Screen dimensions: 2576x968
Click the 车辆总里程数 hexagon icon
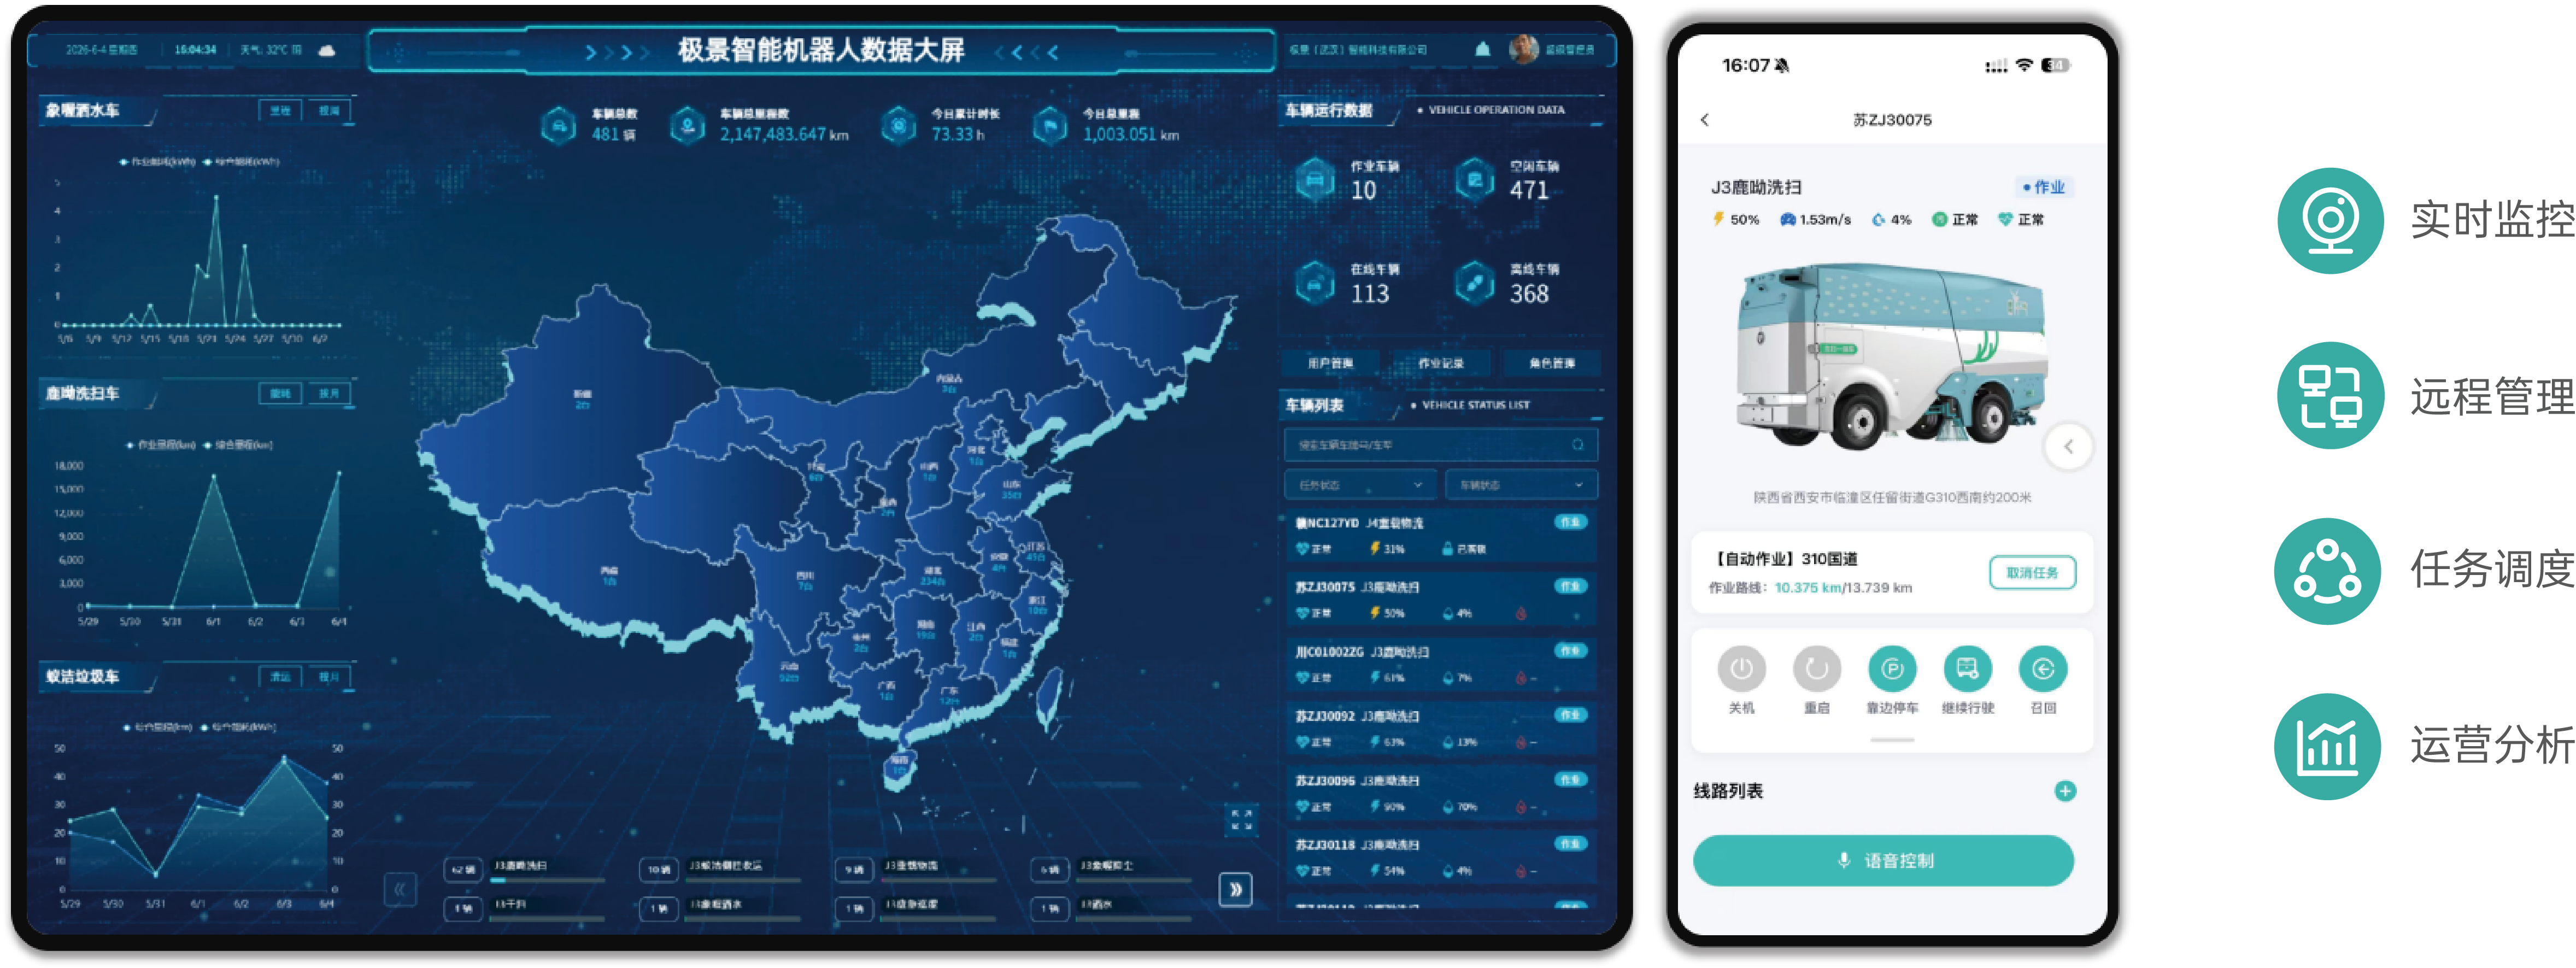[x=688, y=125]
